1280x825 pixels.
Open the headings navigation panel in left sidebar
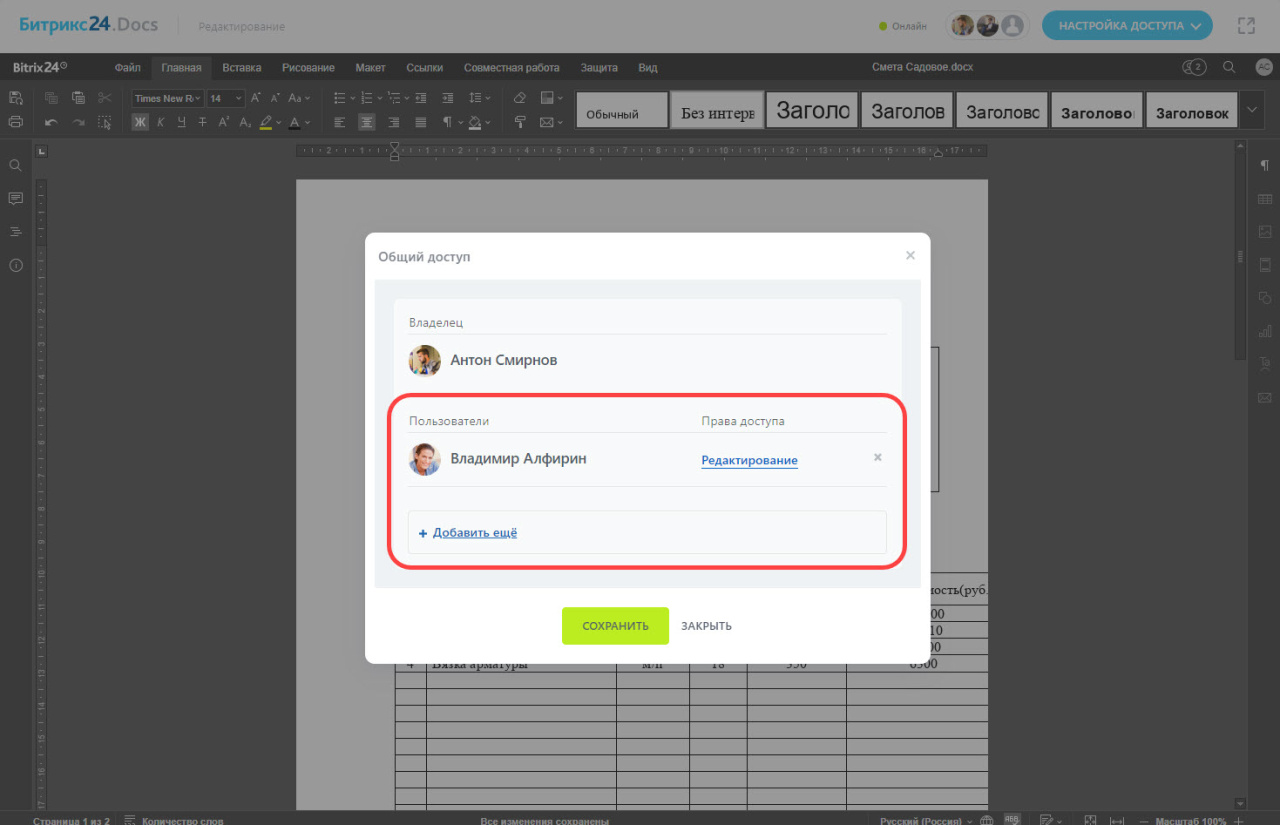(15, 232)
